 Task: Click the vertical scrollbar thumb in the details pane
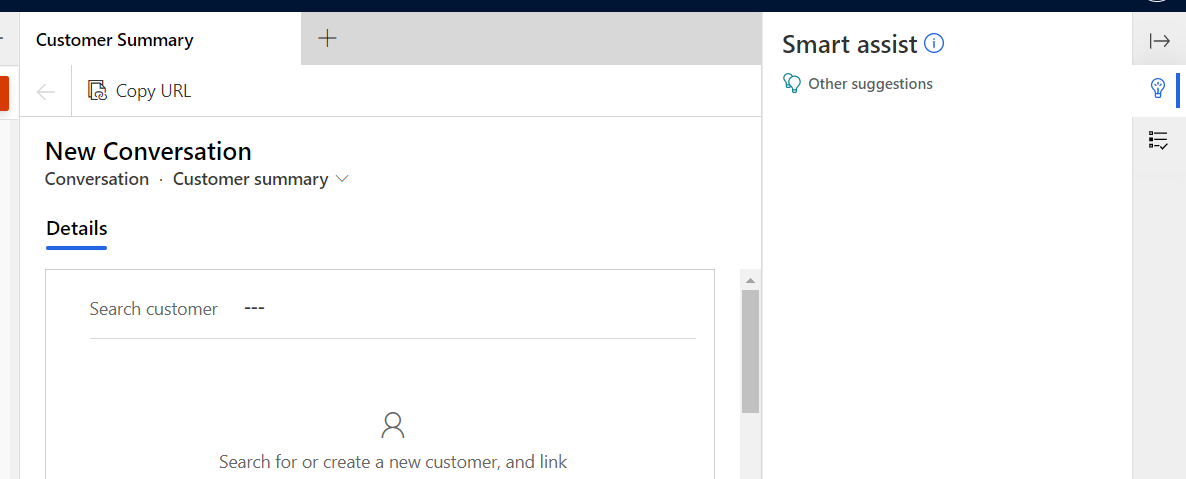[x=750, y=351]
